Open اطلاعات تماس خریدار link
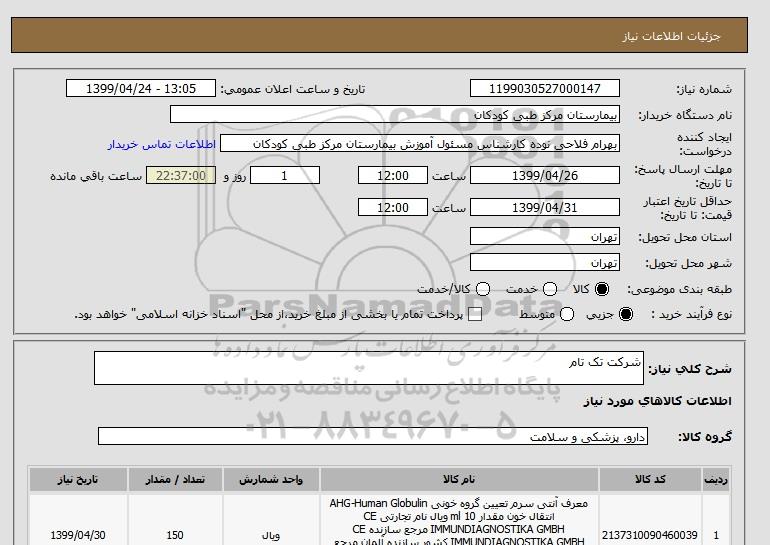The width and height of the screenshot is (770, 545). pyautogui.click(x=162, y=144)
